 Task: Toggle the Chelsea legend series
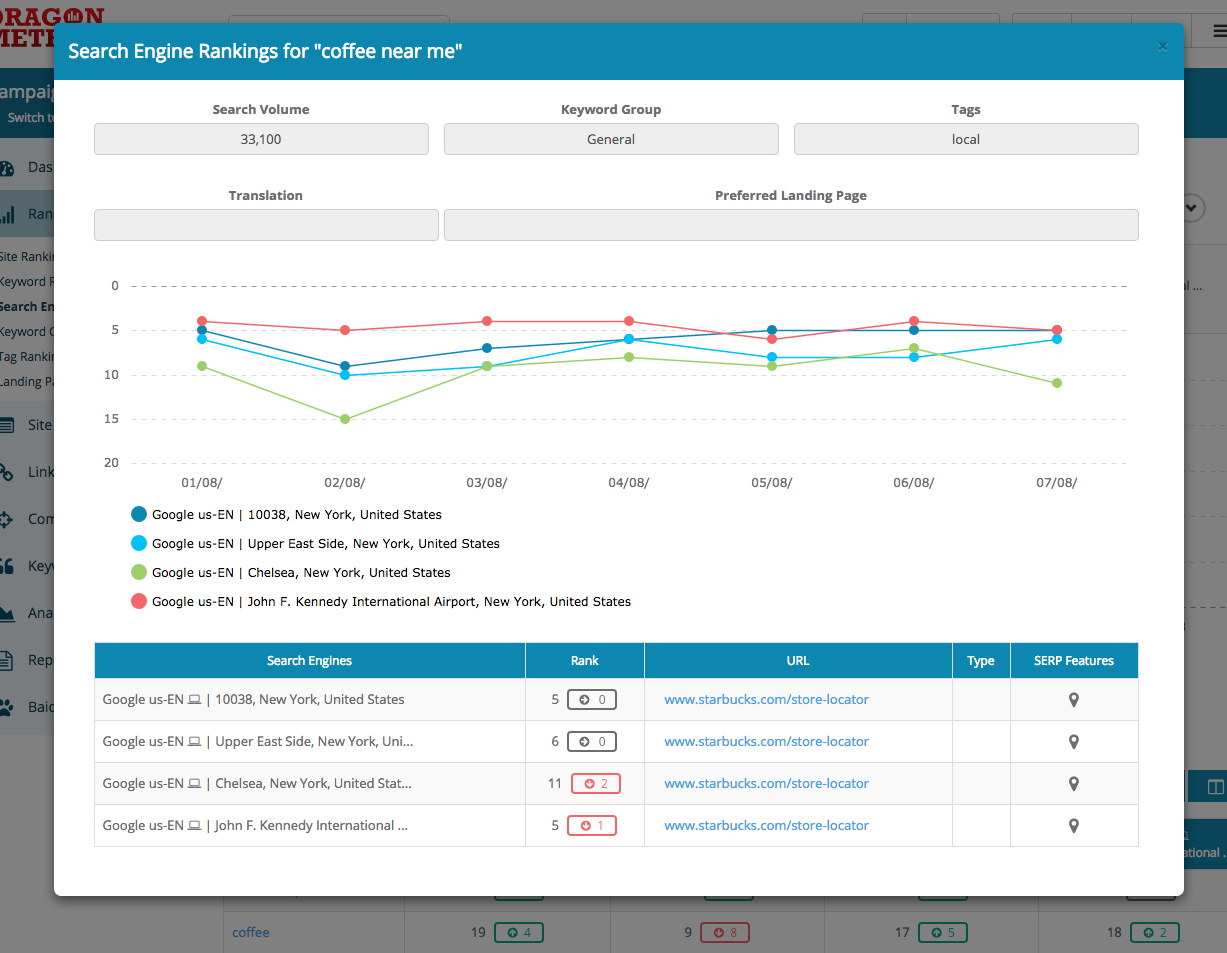click(x=139, y=573)
